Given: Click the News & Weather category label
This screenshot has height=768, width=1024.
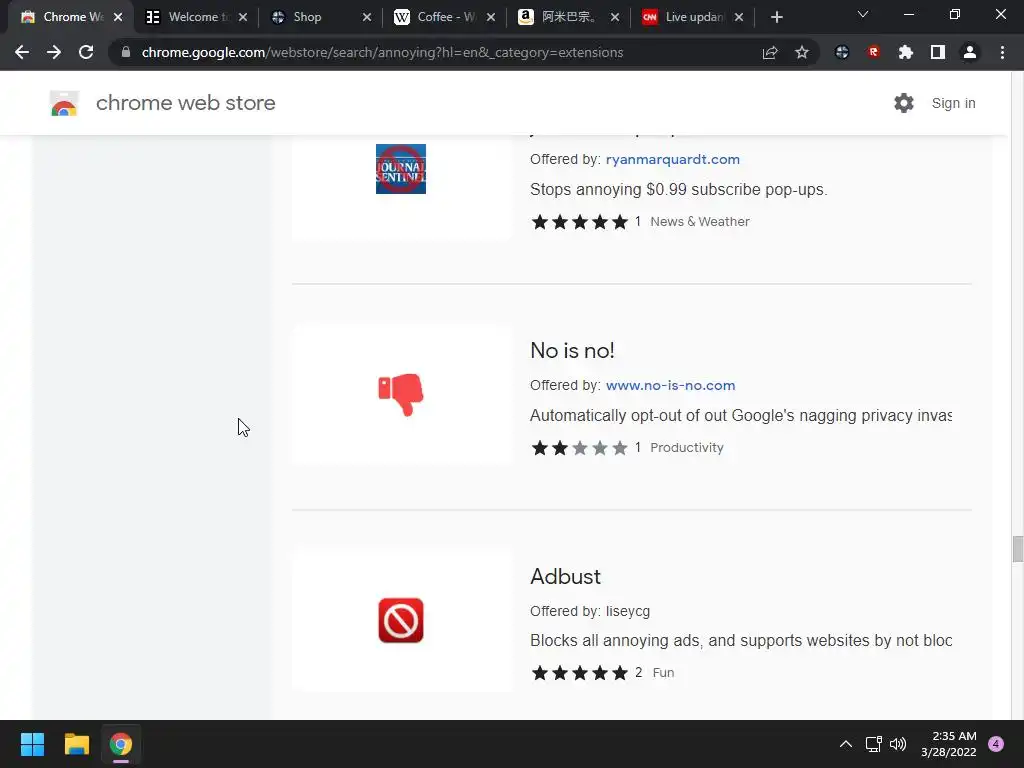Looking at the screenshot, I should pyautogui.click(x=699, y=221).
